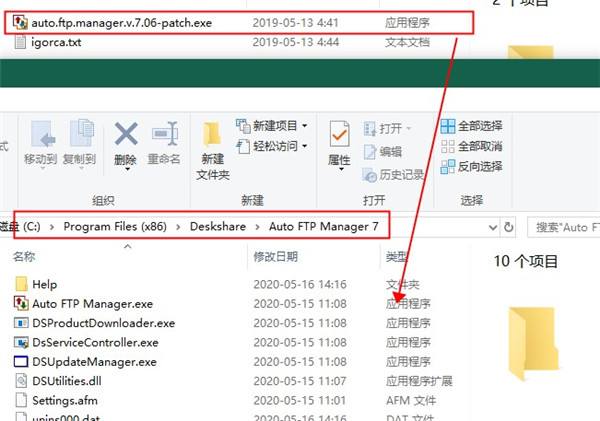The height and width of the screenshot is (421, 600).
Task: Open the 打开 dropdown arrow in ribbon
Action: (x=410, y=128)
